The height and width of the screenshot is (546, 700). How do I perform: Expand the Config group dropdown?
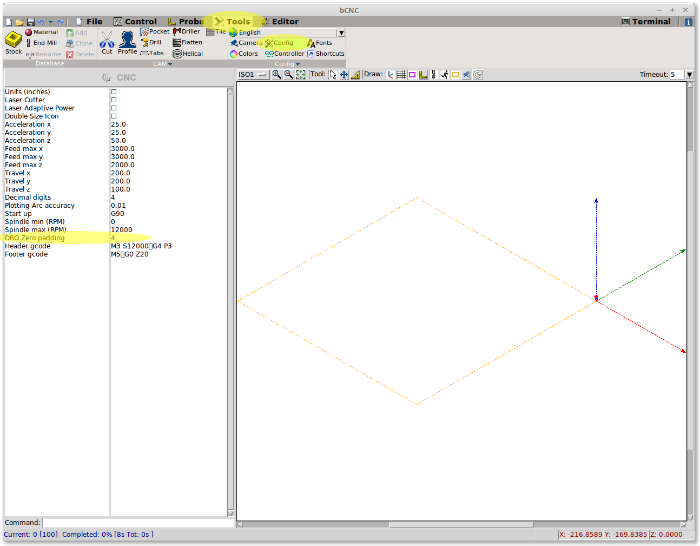(x=287, y=64)
